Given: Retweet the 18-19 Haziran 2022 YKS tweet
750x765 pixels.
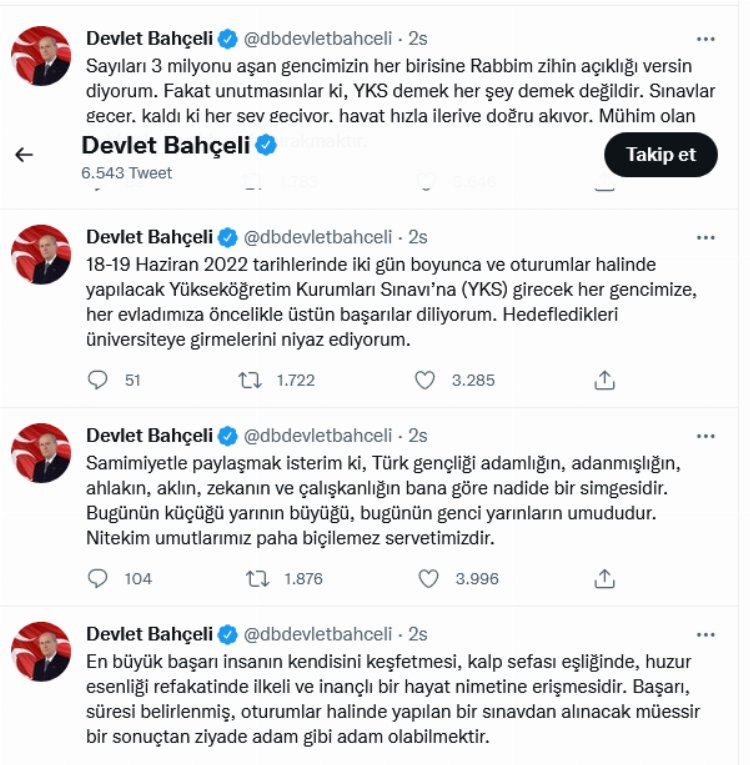Looking at the screenshot, I should (x=249, y=380).
